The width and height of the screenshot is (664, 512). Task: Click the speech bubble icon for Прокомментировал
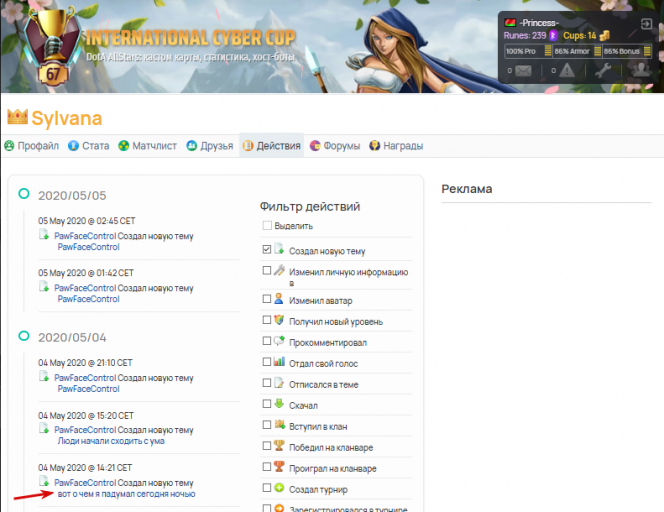[279, 340]
